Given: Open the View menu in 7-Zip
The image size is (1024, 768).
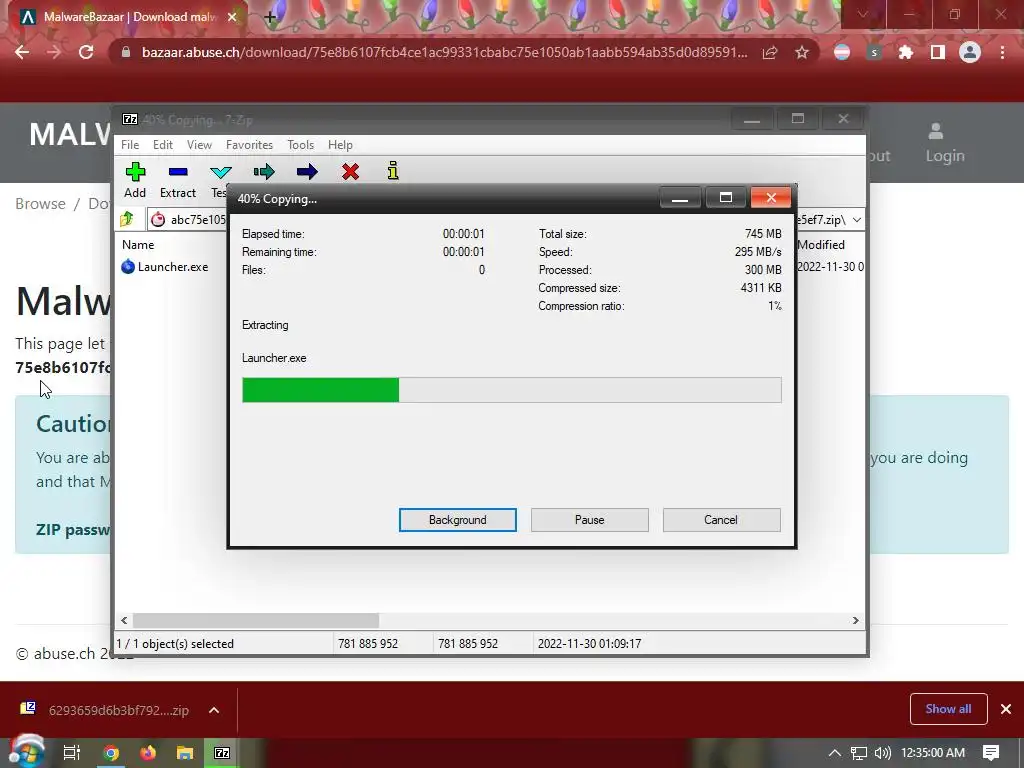Looking at the screenshot, I should pos(199,145).
